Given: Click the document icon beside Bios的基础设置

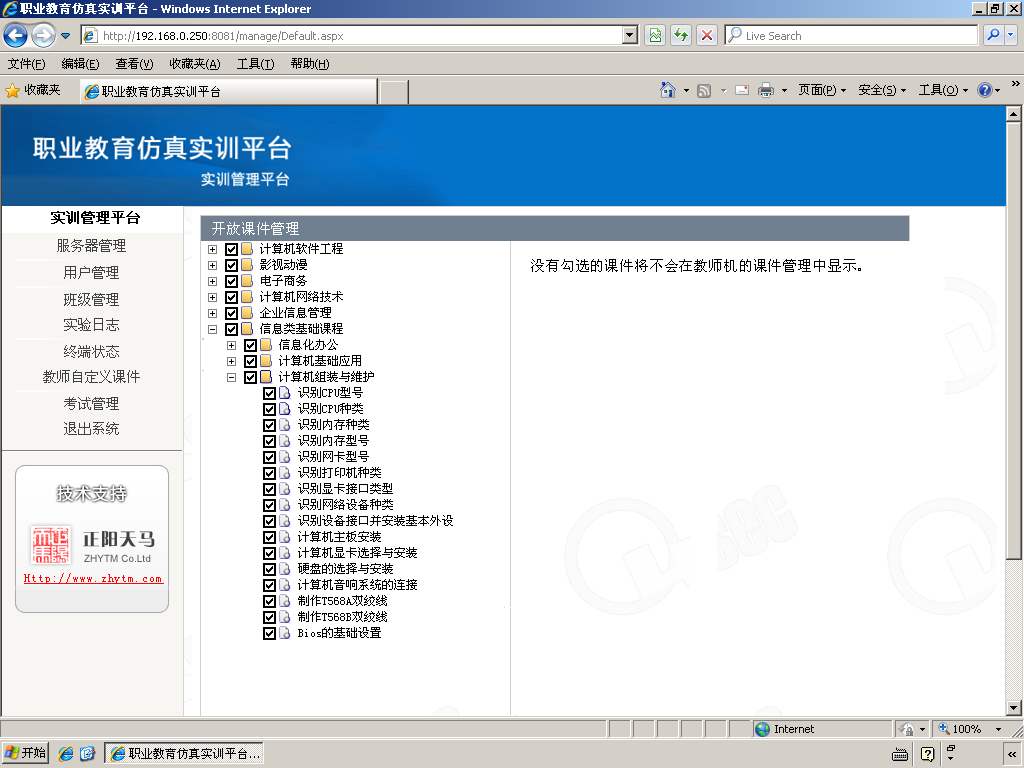Looking at the screenshot, I should [x=285, y=633].
